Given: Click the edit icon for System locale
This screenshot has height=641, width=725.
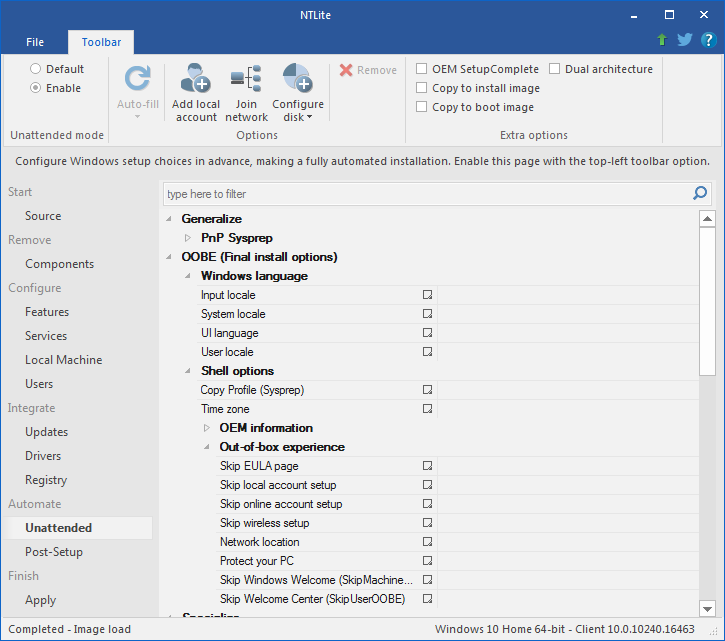Looking at the screenshot, I should [x=427, y=314].
